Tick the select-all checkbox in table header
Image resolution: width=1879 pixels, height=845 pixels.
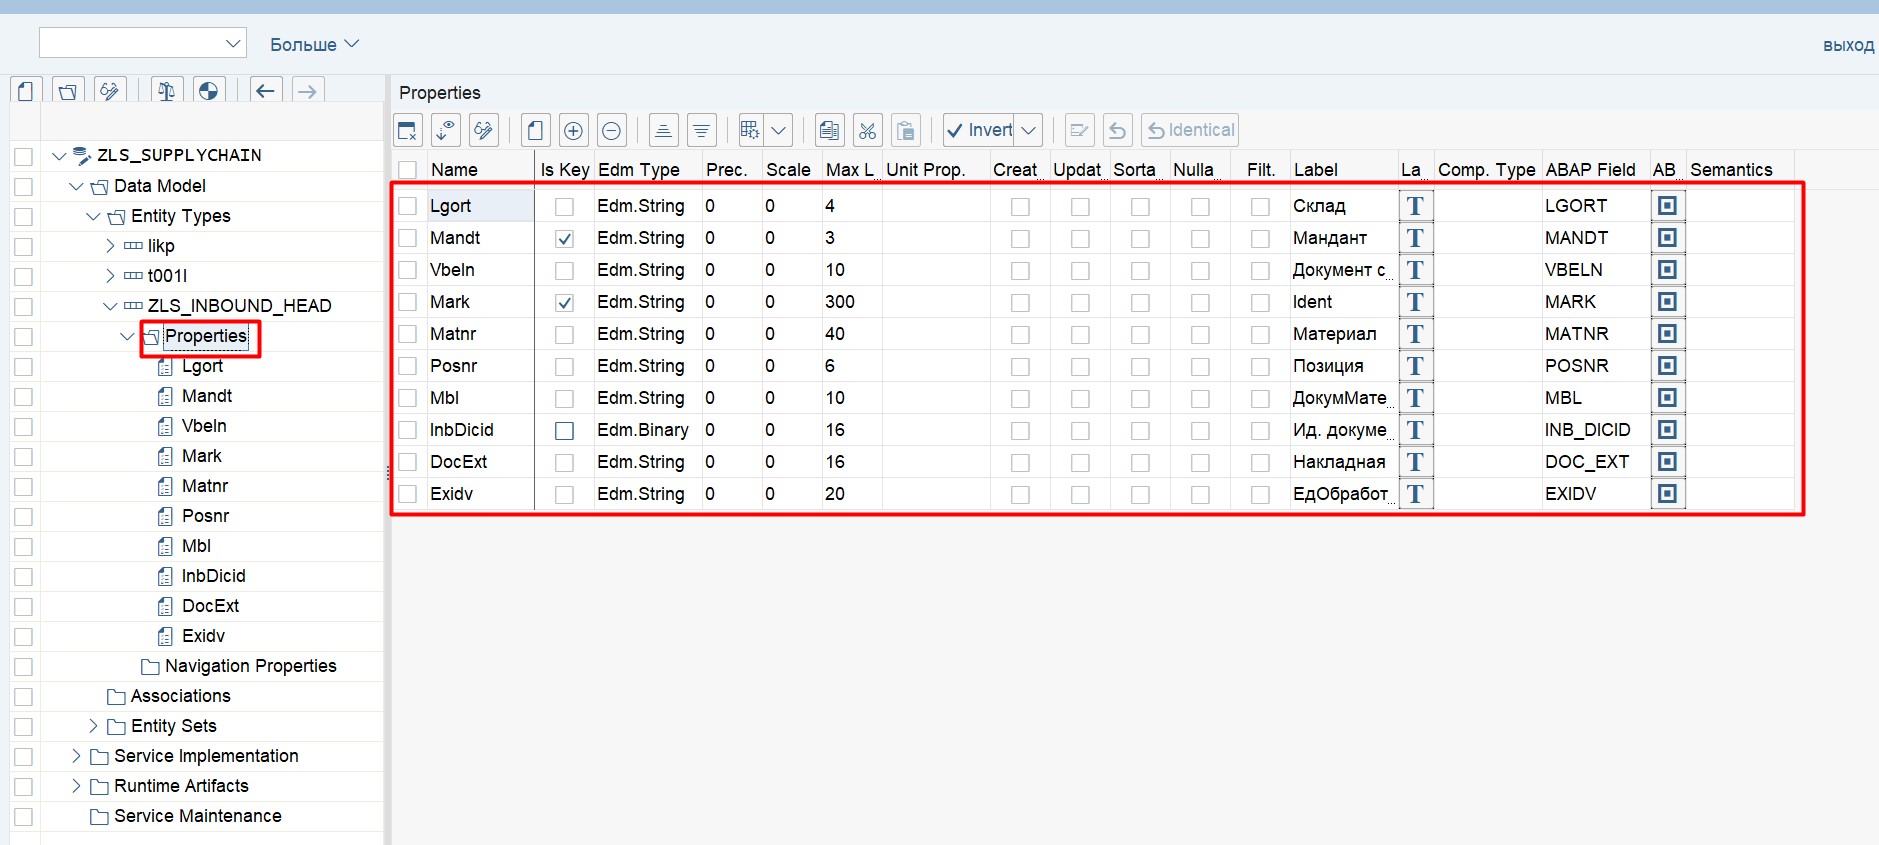(408, 170)
